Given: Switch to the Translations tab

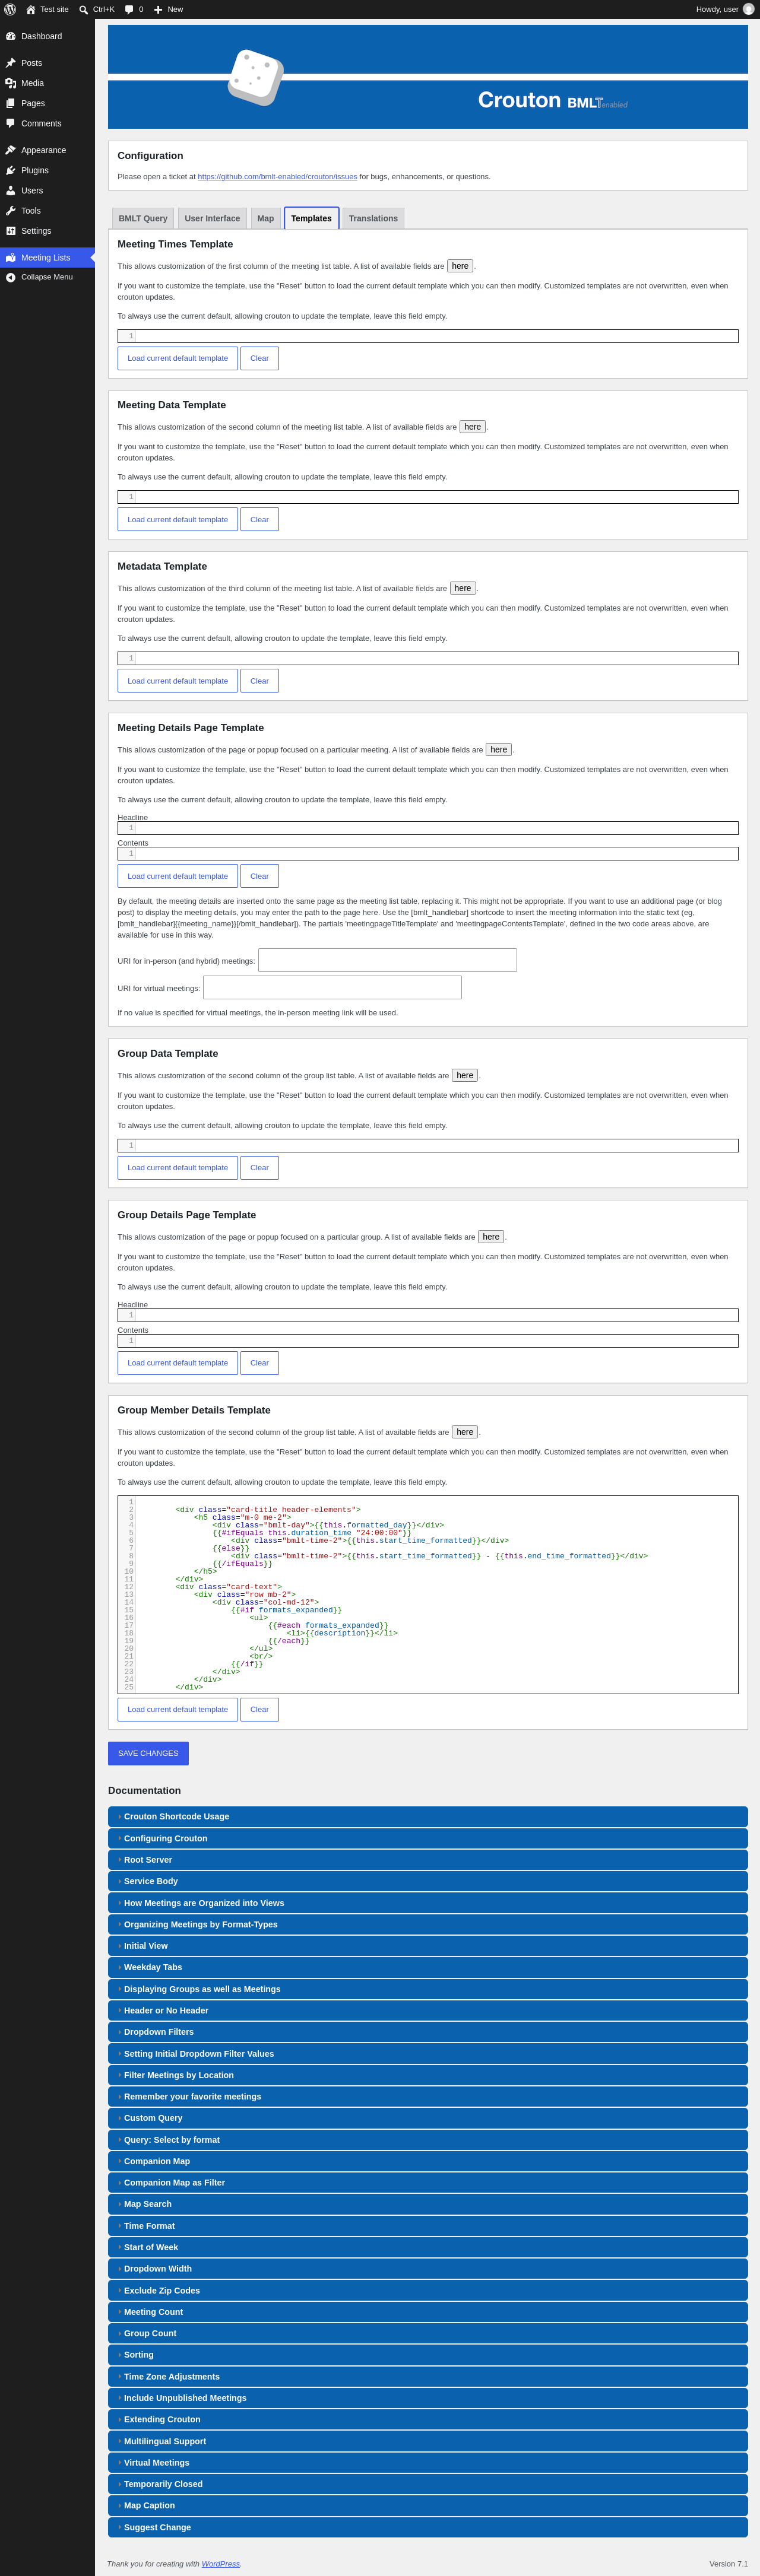Looking at the screenshot, I should [x=373, y=218].
